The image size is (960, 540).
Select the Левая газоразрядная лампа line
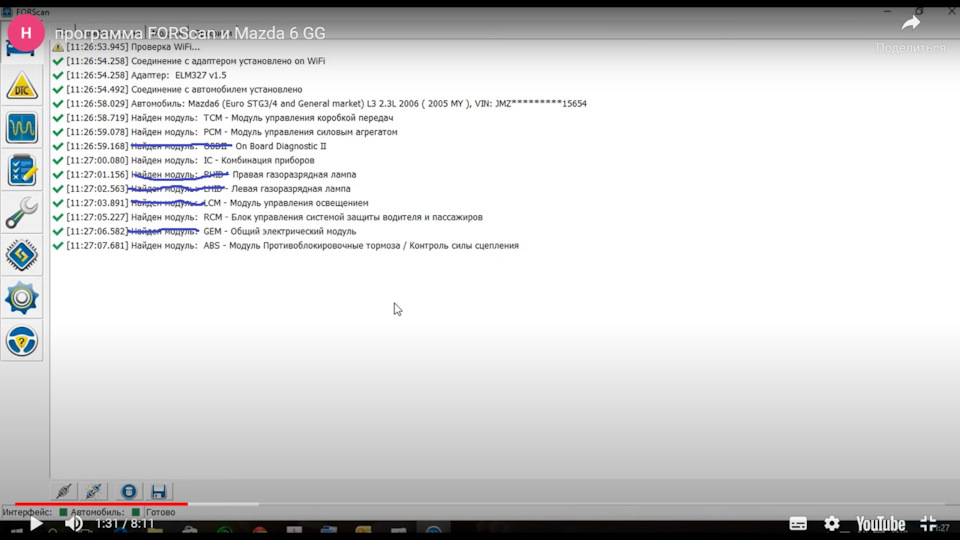point(201,189)
